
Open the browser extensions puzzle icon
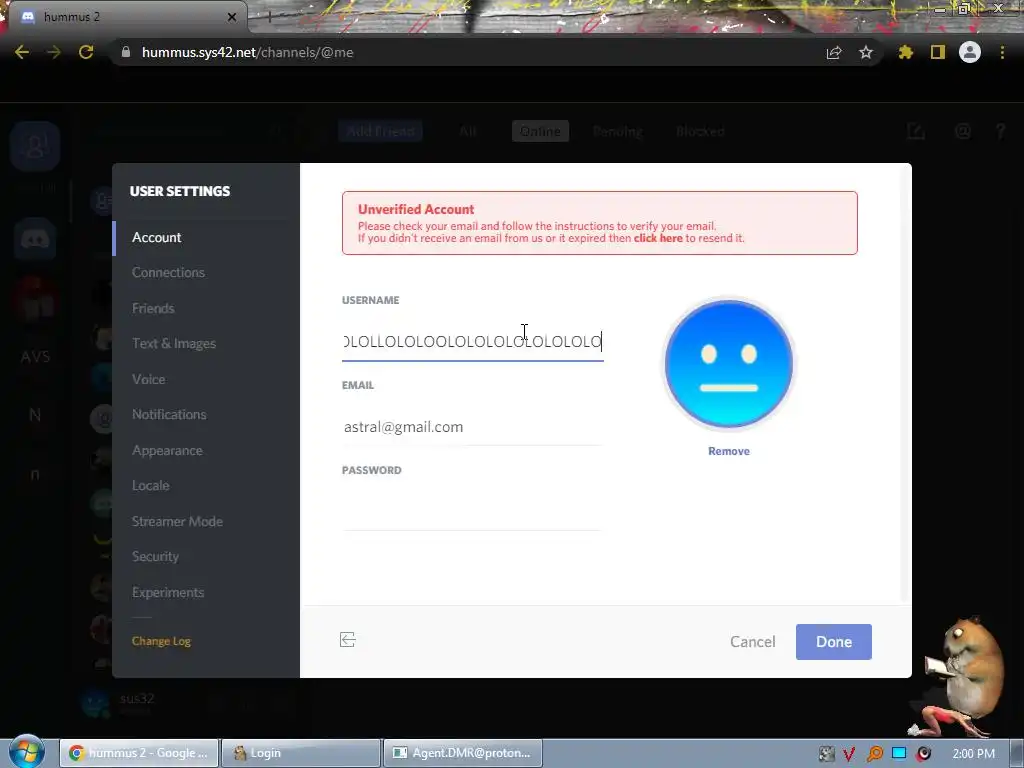905,52
